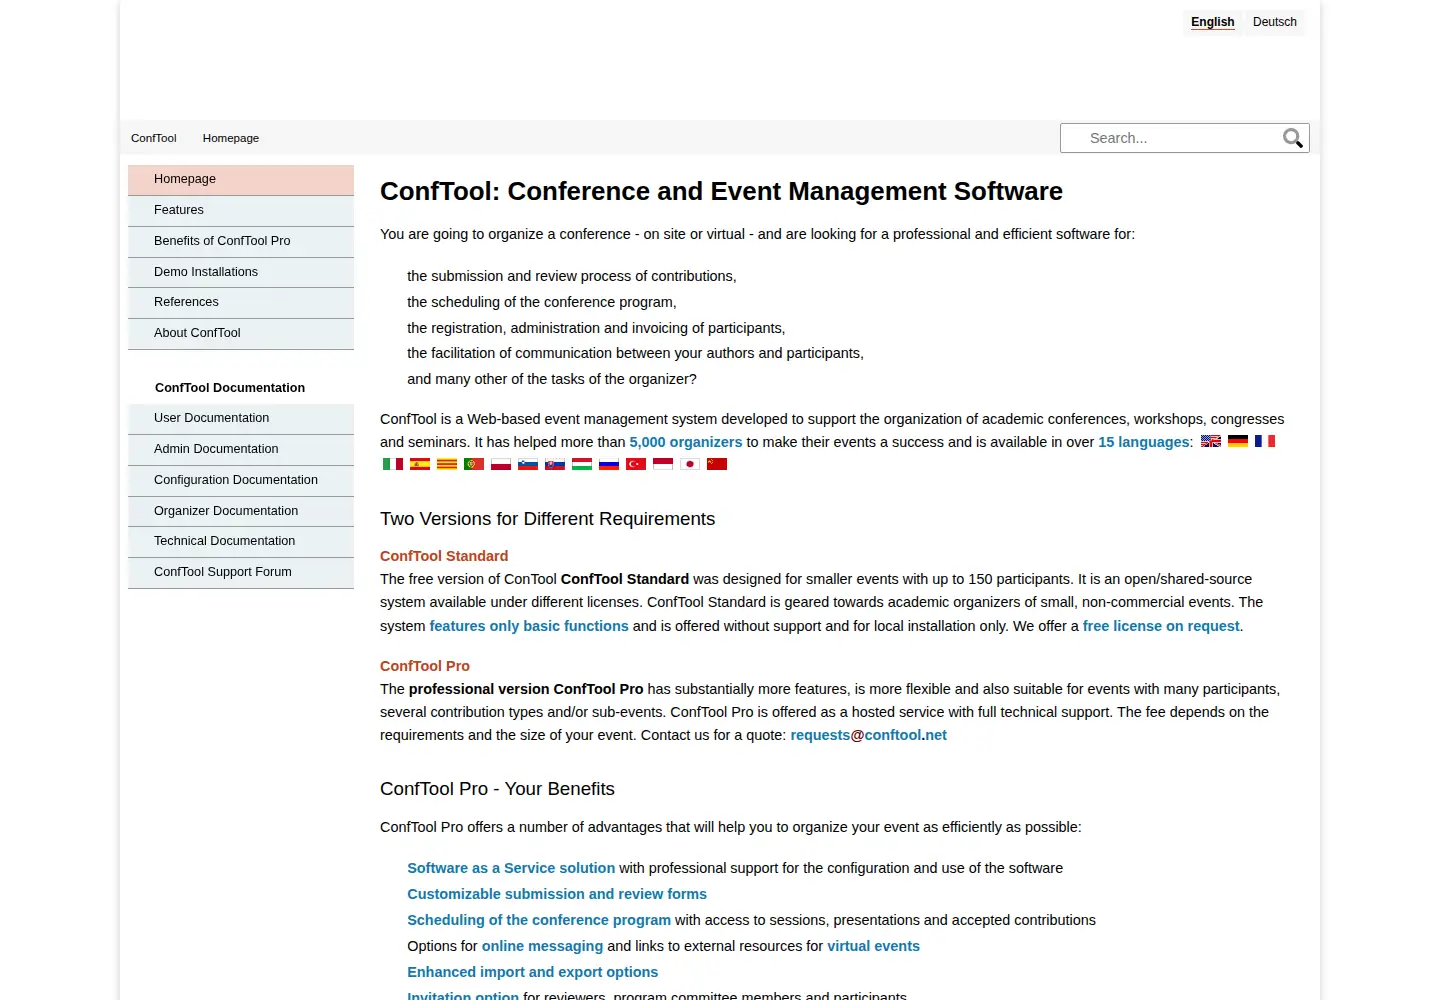
Task: Open Technical Documentation
Action: [241, 541]
